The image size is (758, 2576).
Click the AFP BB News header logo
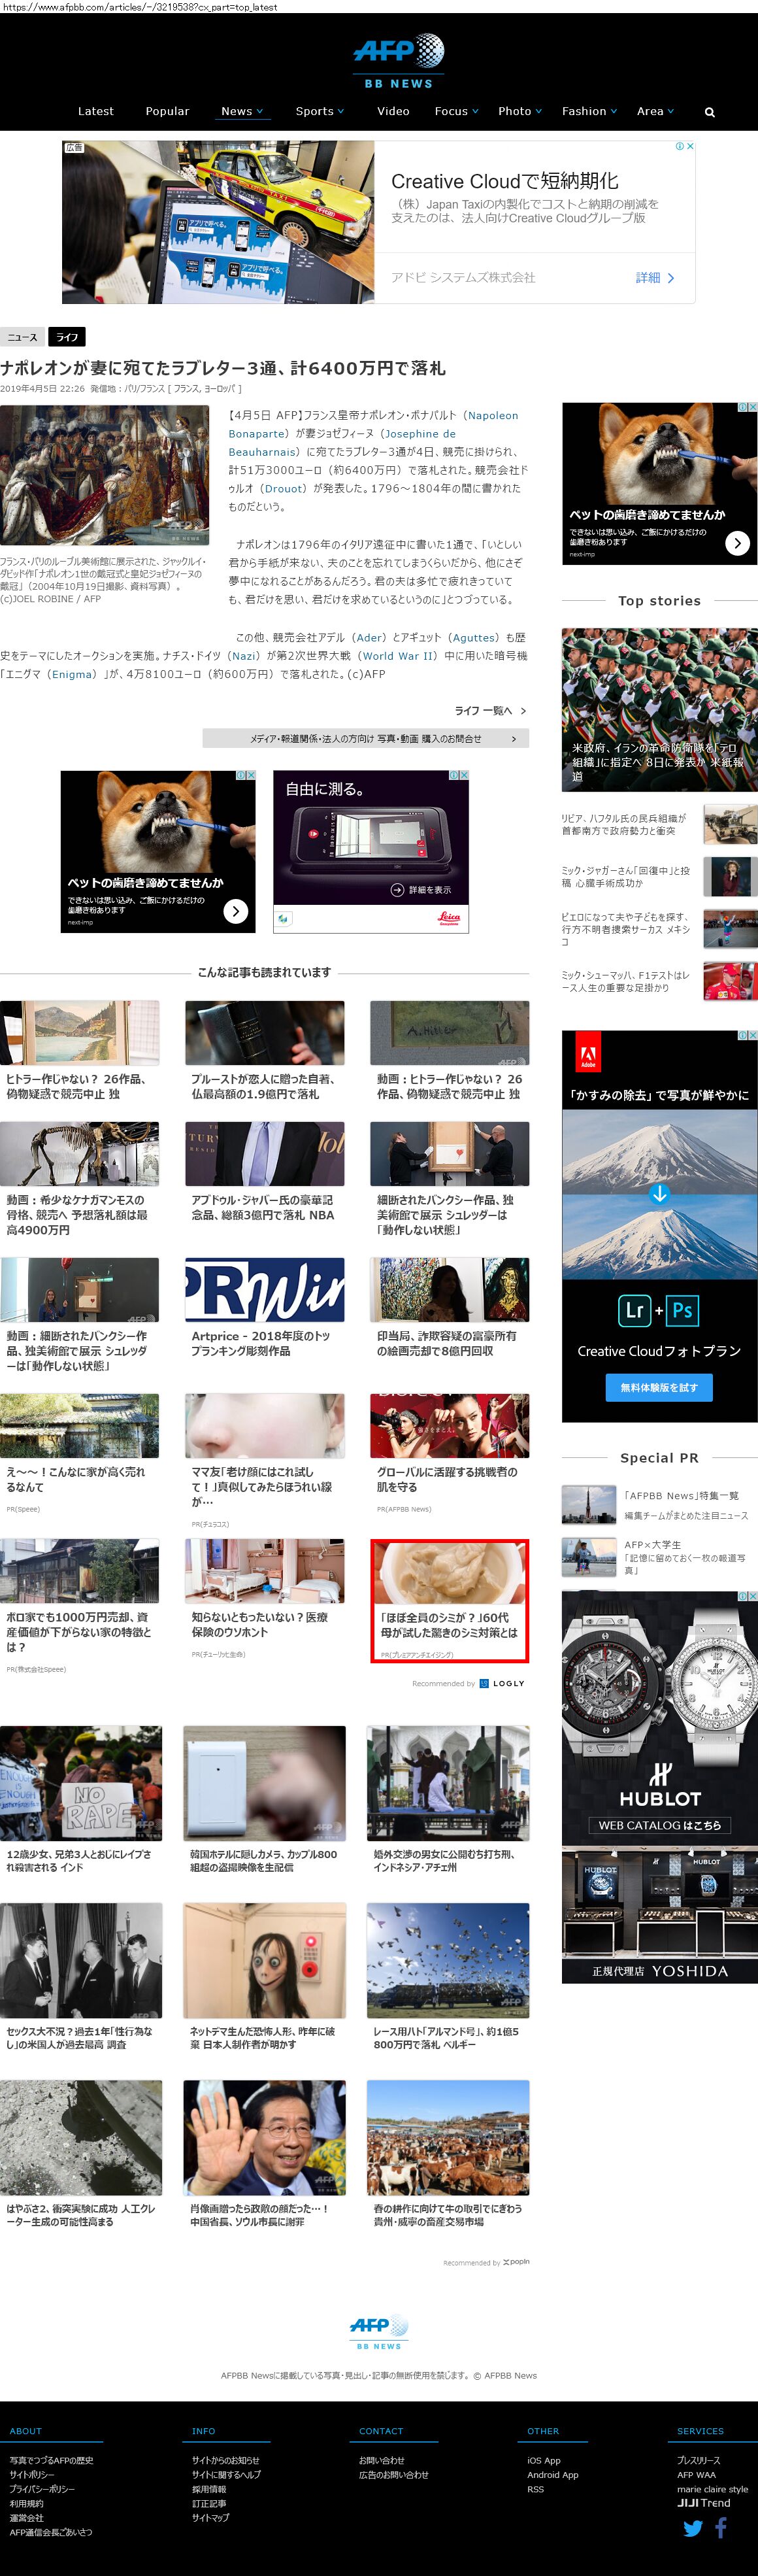point(398,61)
